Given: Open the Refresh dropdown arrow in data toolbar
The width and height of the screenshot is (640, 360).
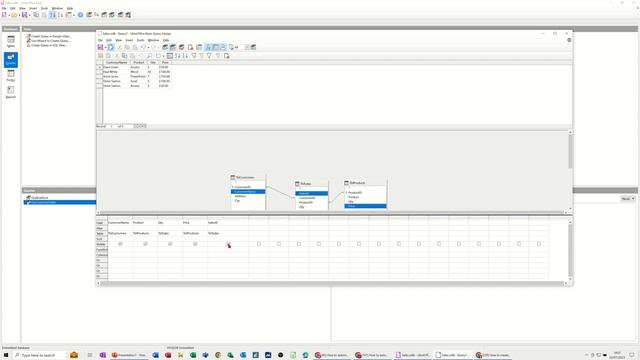Looking at the screenshot, I should (x=163, y=56).
